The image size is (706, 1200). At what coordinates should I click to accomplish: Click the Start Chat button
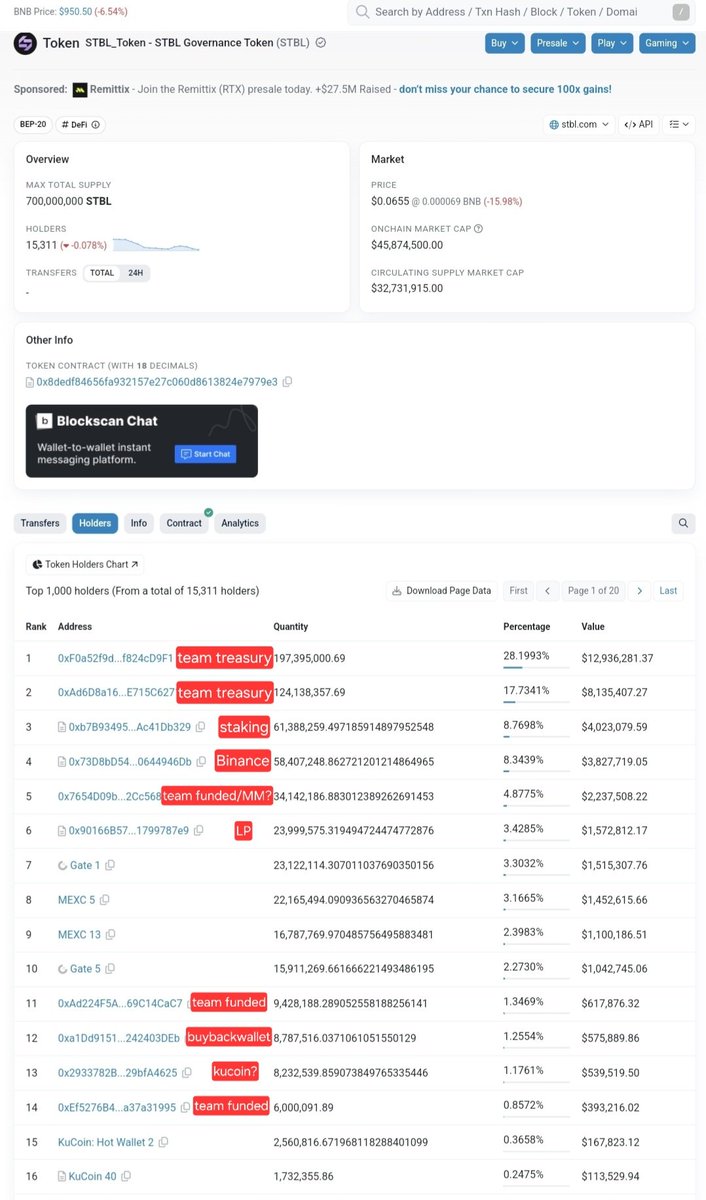coord(205,454)
